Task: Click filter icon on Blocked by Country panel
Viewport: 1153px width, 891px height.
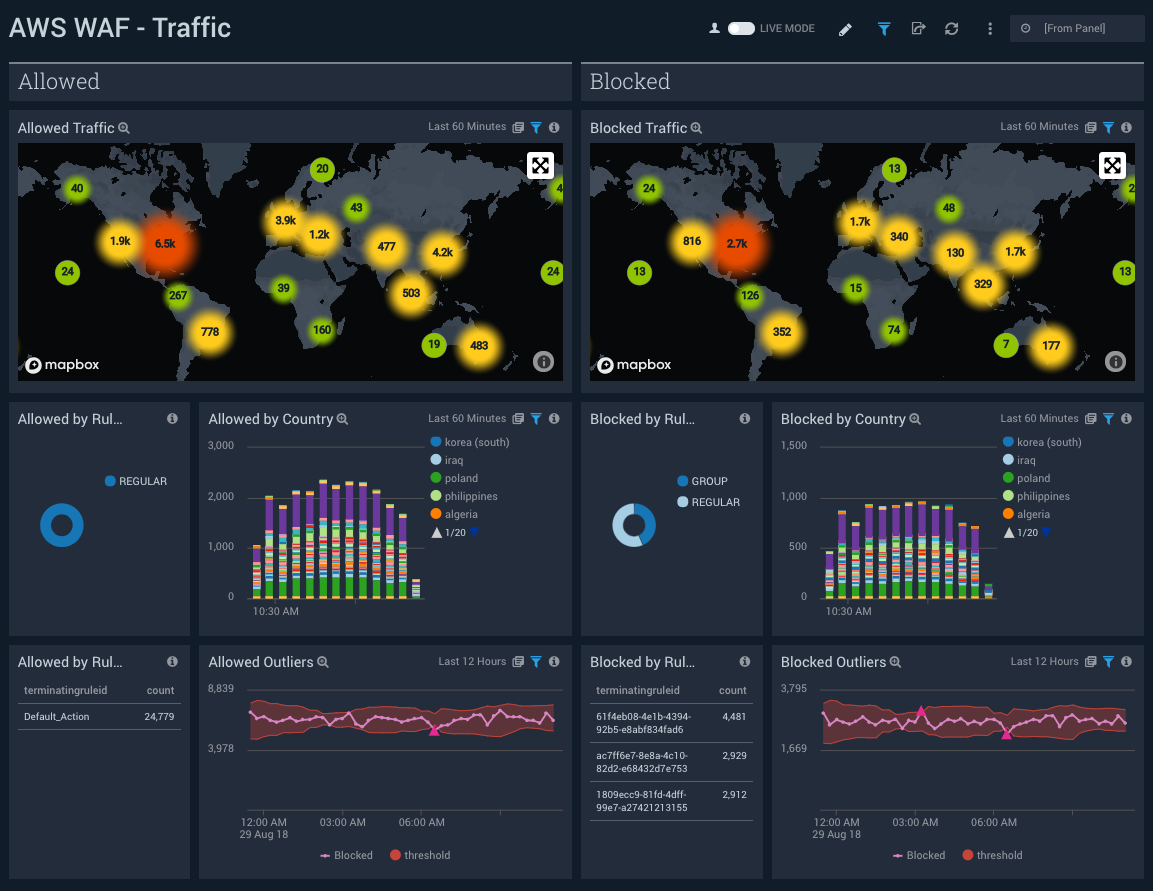Action: point(1108,419)
